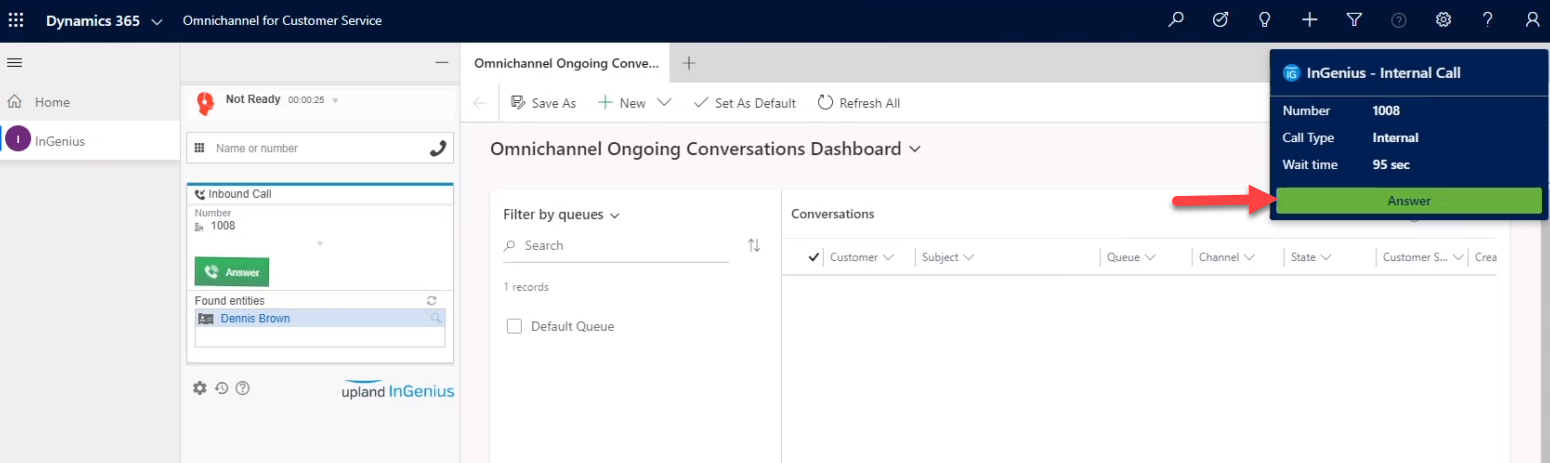Screen dimensions: 1550x463
Task: Open the settings gear in top bar
Action: coord(1443,20)
